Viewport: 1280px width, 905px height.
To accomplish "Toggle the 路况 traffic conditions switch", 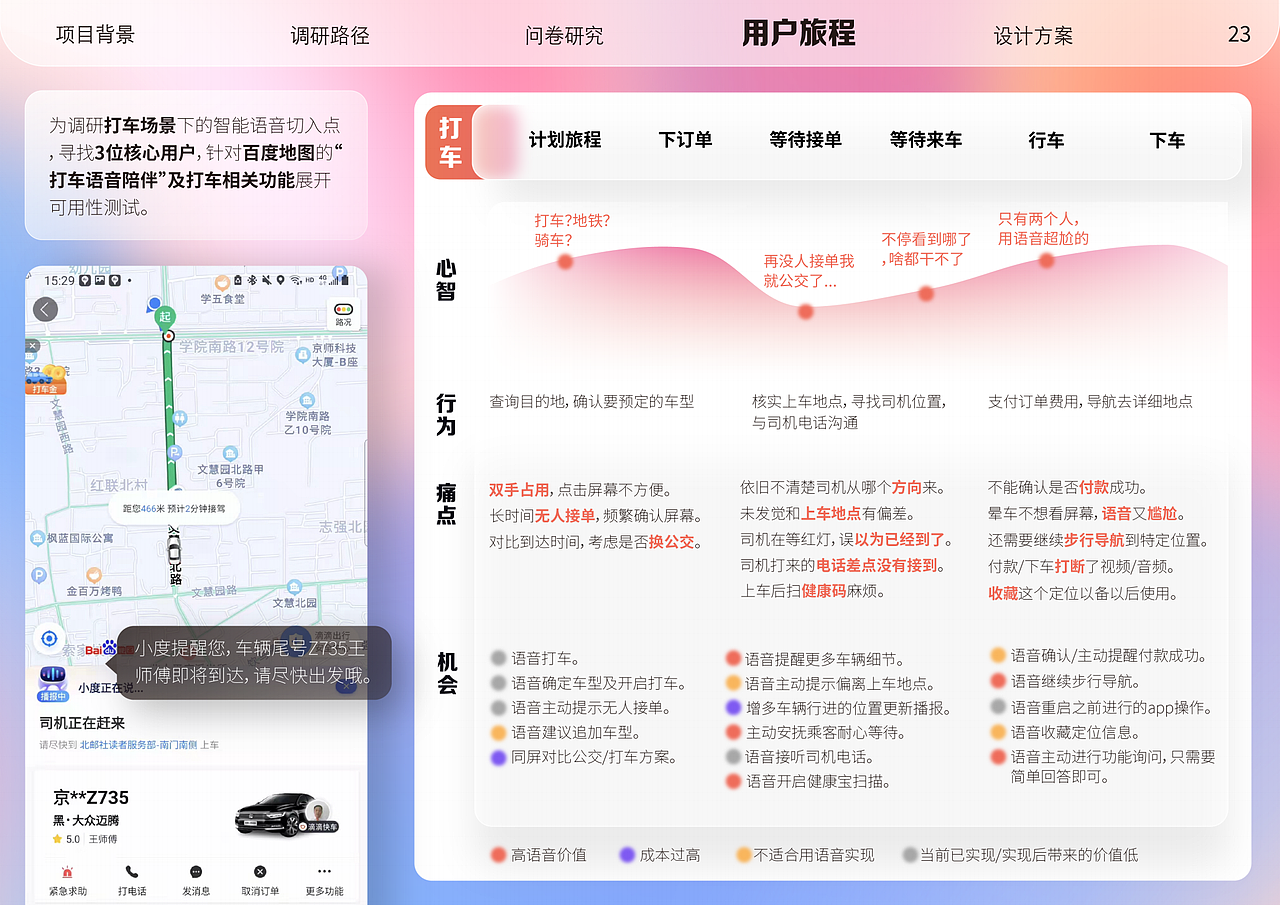I will click(343, 313).
